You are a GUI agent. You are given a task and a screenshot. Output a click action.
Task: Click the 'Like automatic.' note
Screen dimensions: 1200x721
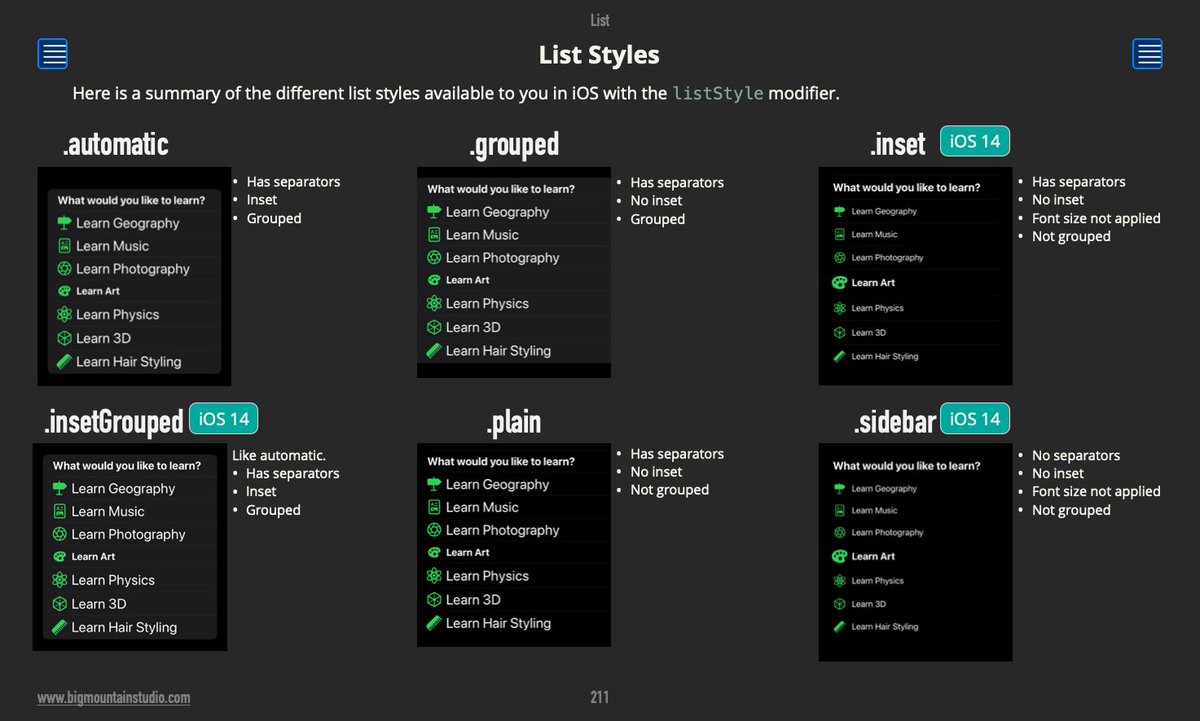(279, 455)
